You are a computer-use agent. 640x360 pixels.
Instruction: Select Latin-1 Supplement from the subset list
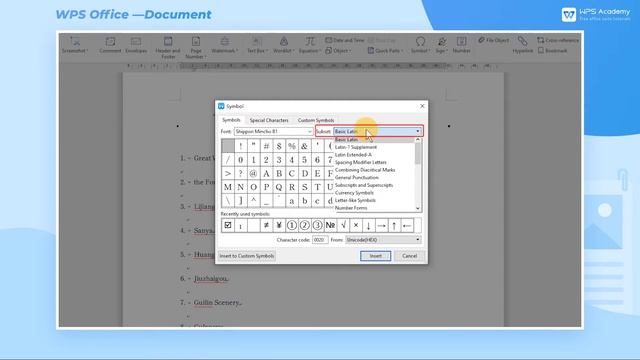pos(356,147)
